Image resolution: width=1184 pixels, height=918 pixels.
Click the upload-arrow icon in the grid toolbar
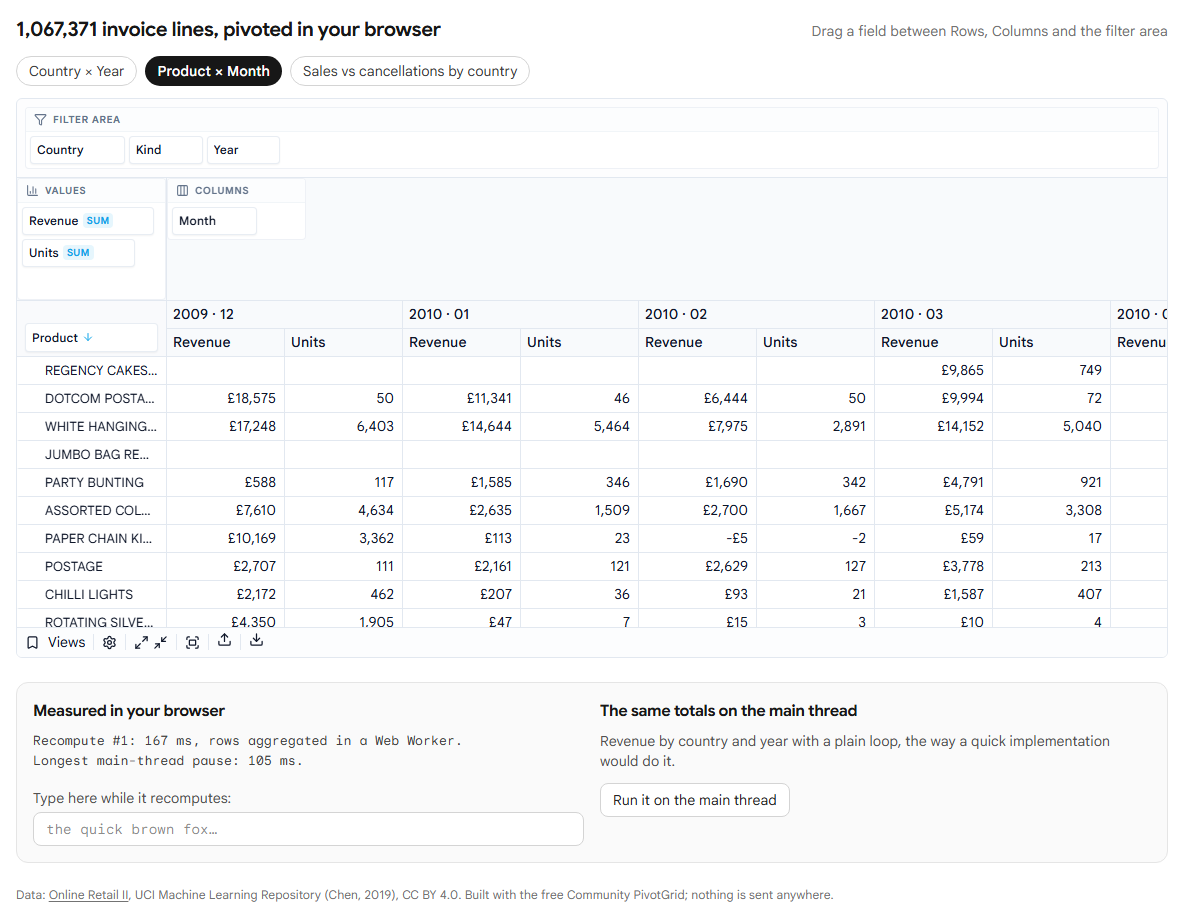coord(224,641)
